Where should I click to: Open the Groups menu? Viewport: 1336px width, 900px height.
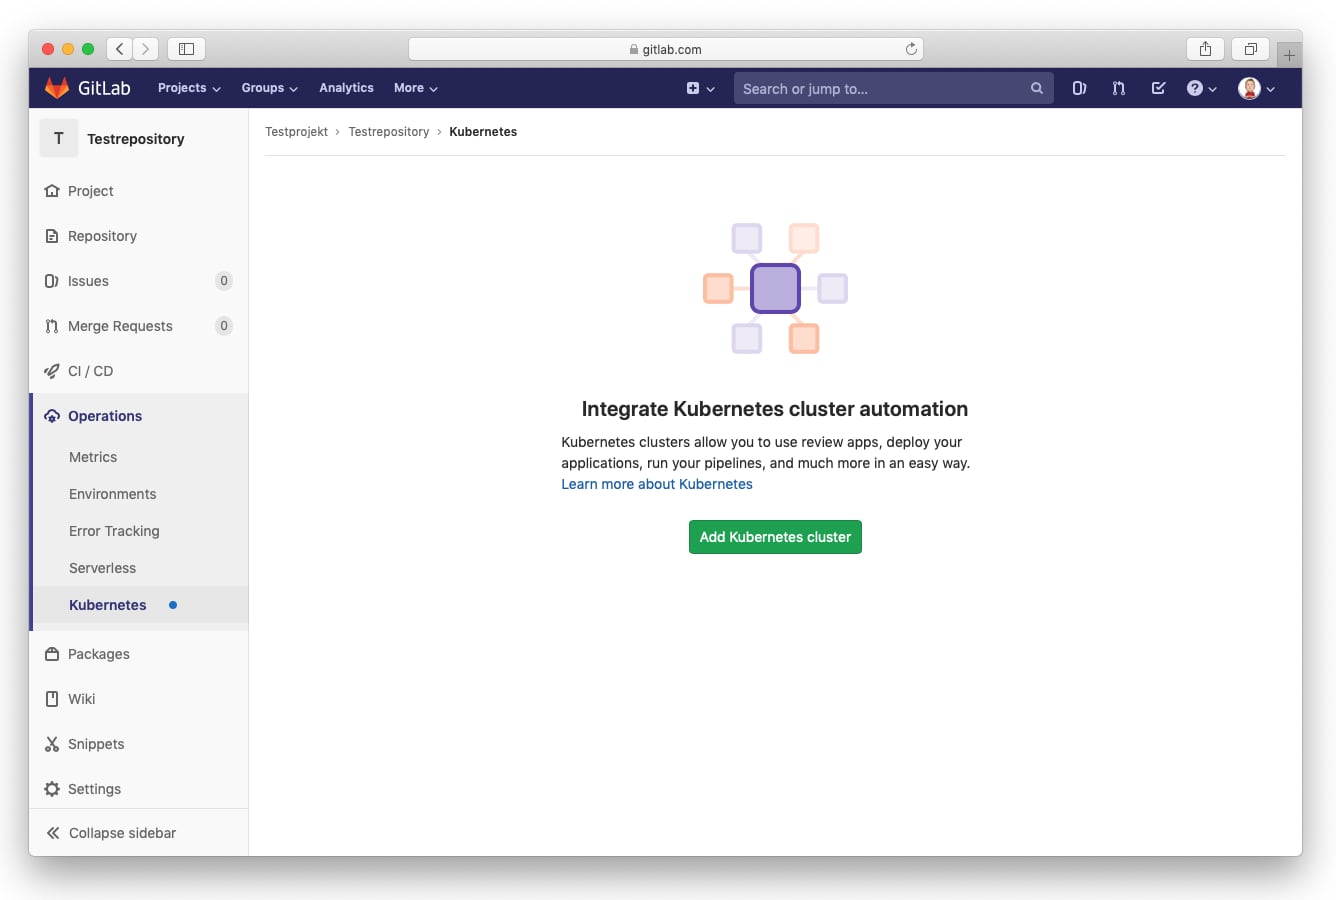point(269,88)
